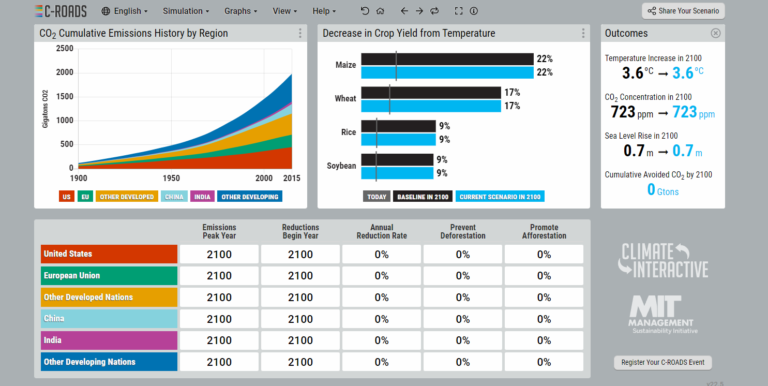The width and height of the screenshot is (768, 386).
Task: Edit United States Reductions Begin Year field
Action: (x=300, y=254)
